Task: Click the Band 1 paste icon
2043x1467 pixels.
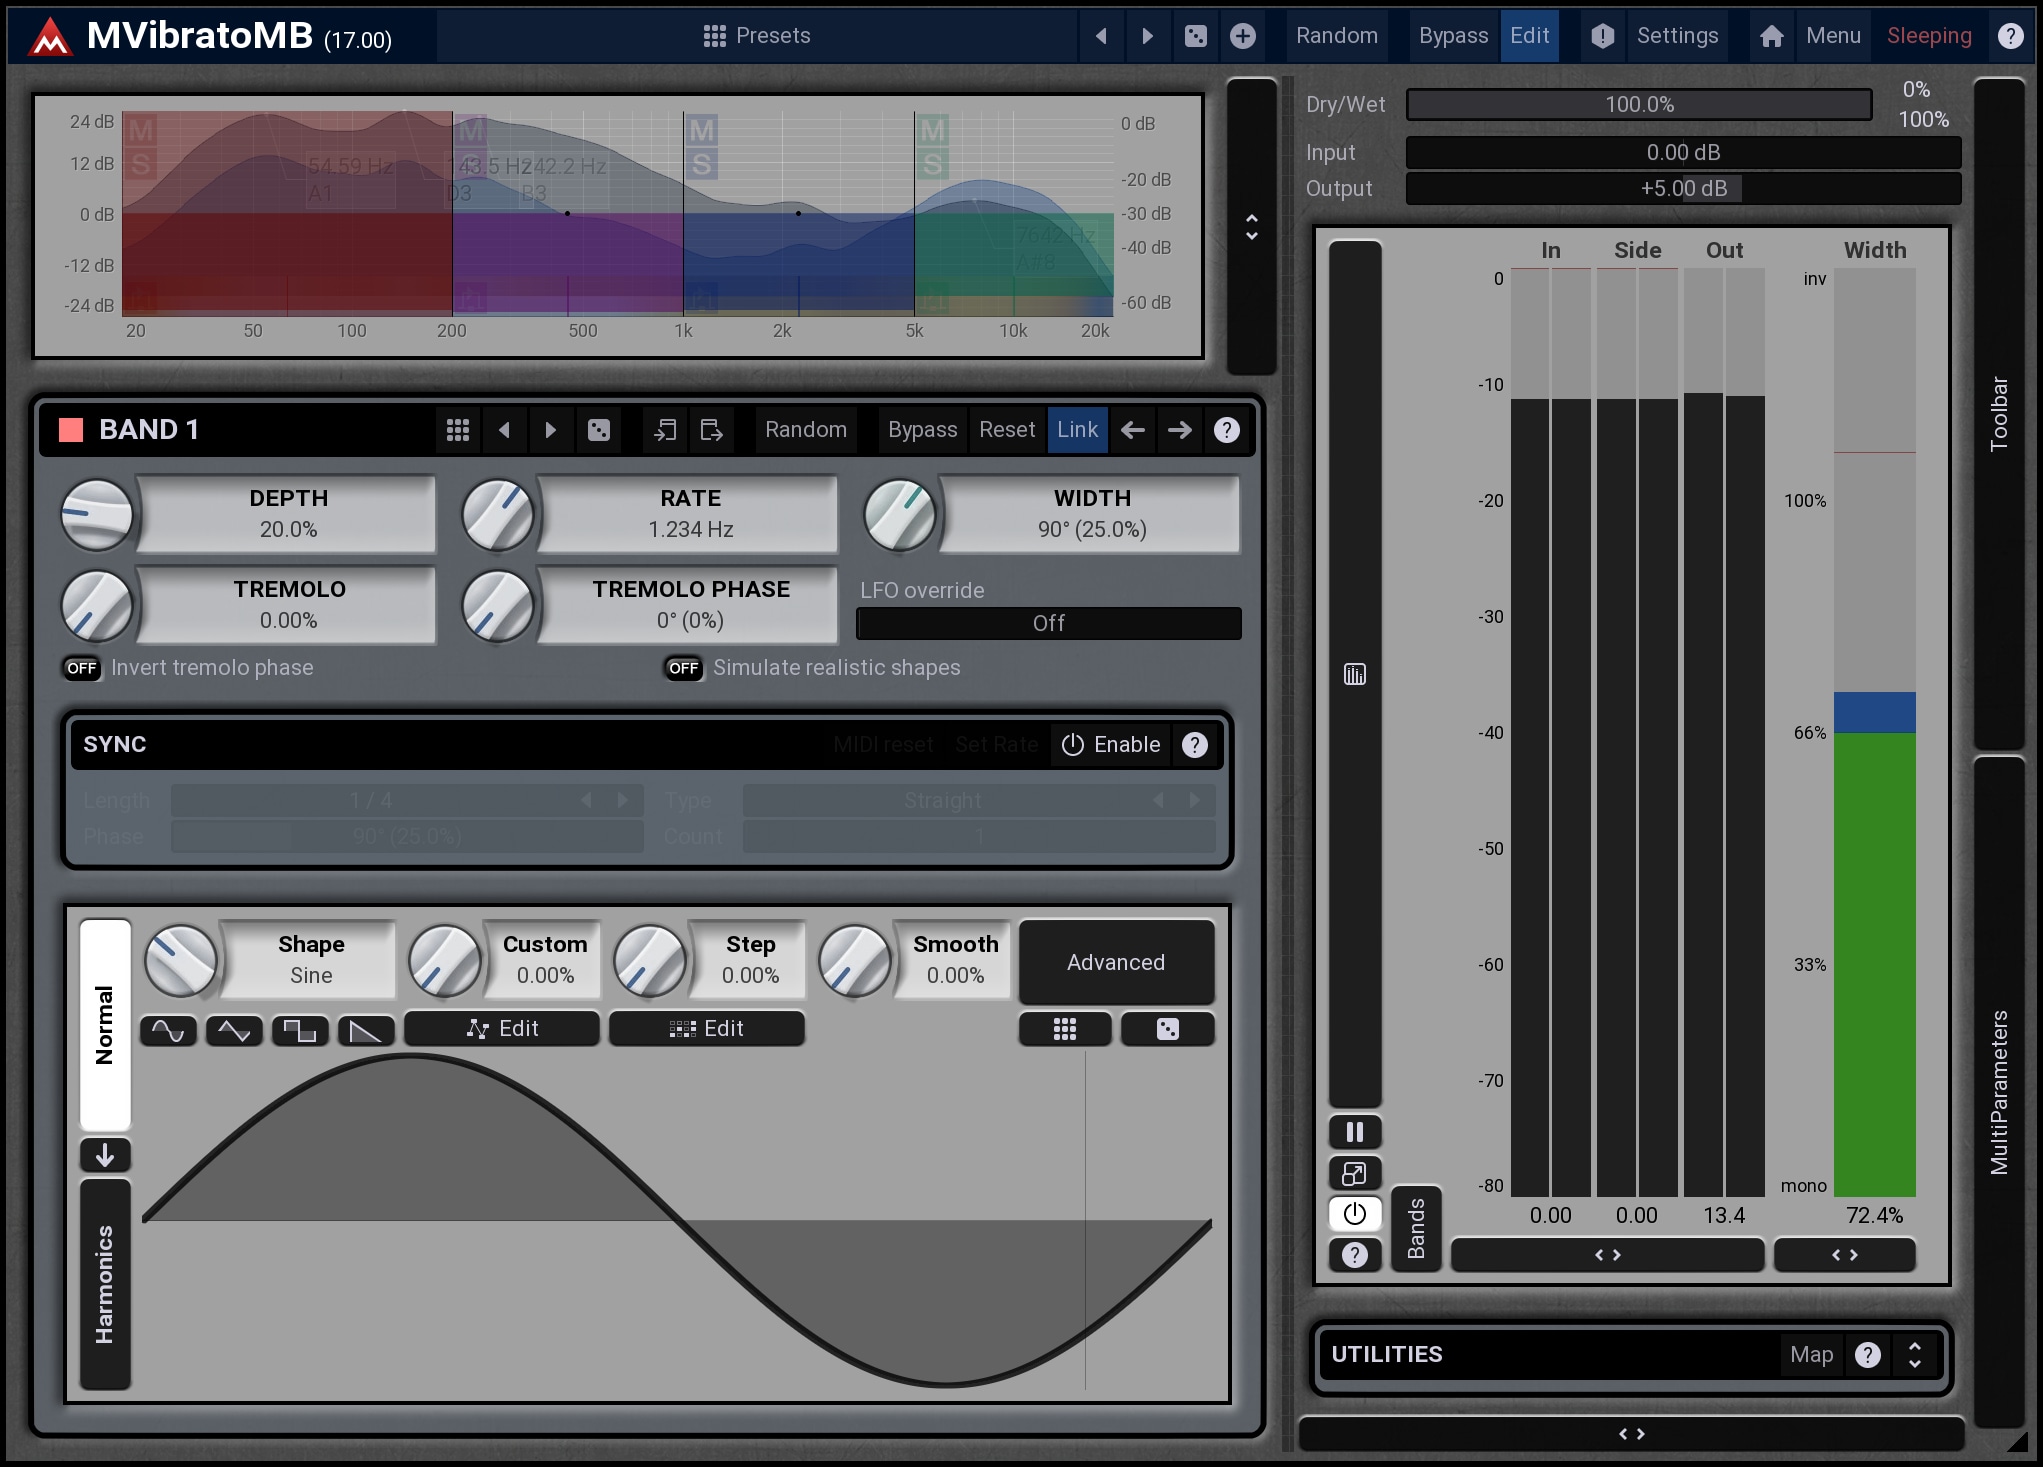Action: coord(711,430)
